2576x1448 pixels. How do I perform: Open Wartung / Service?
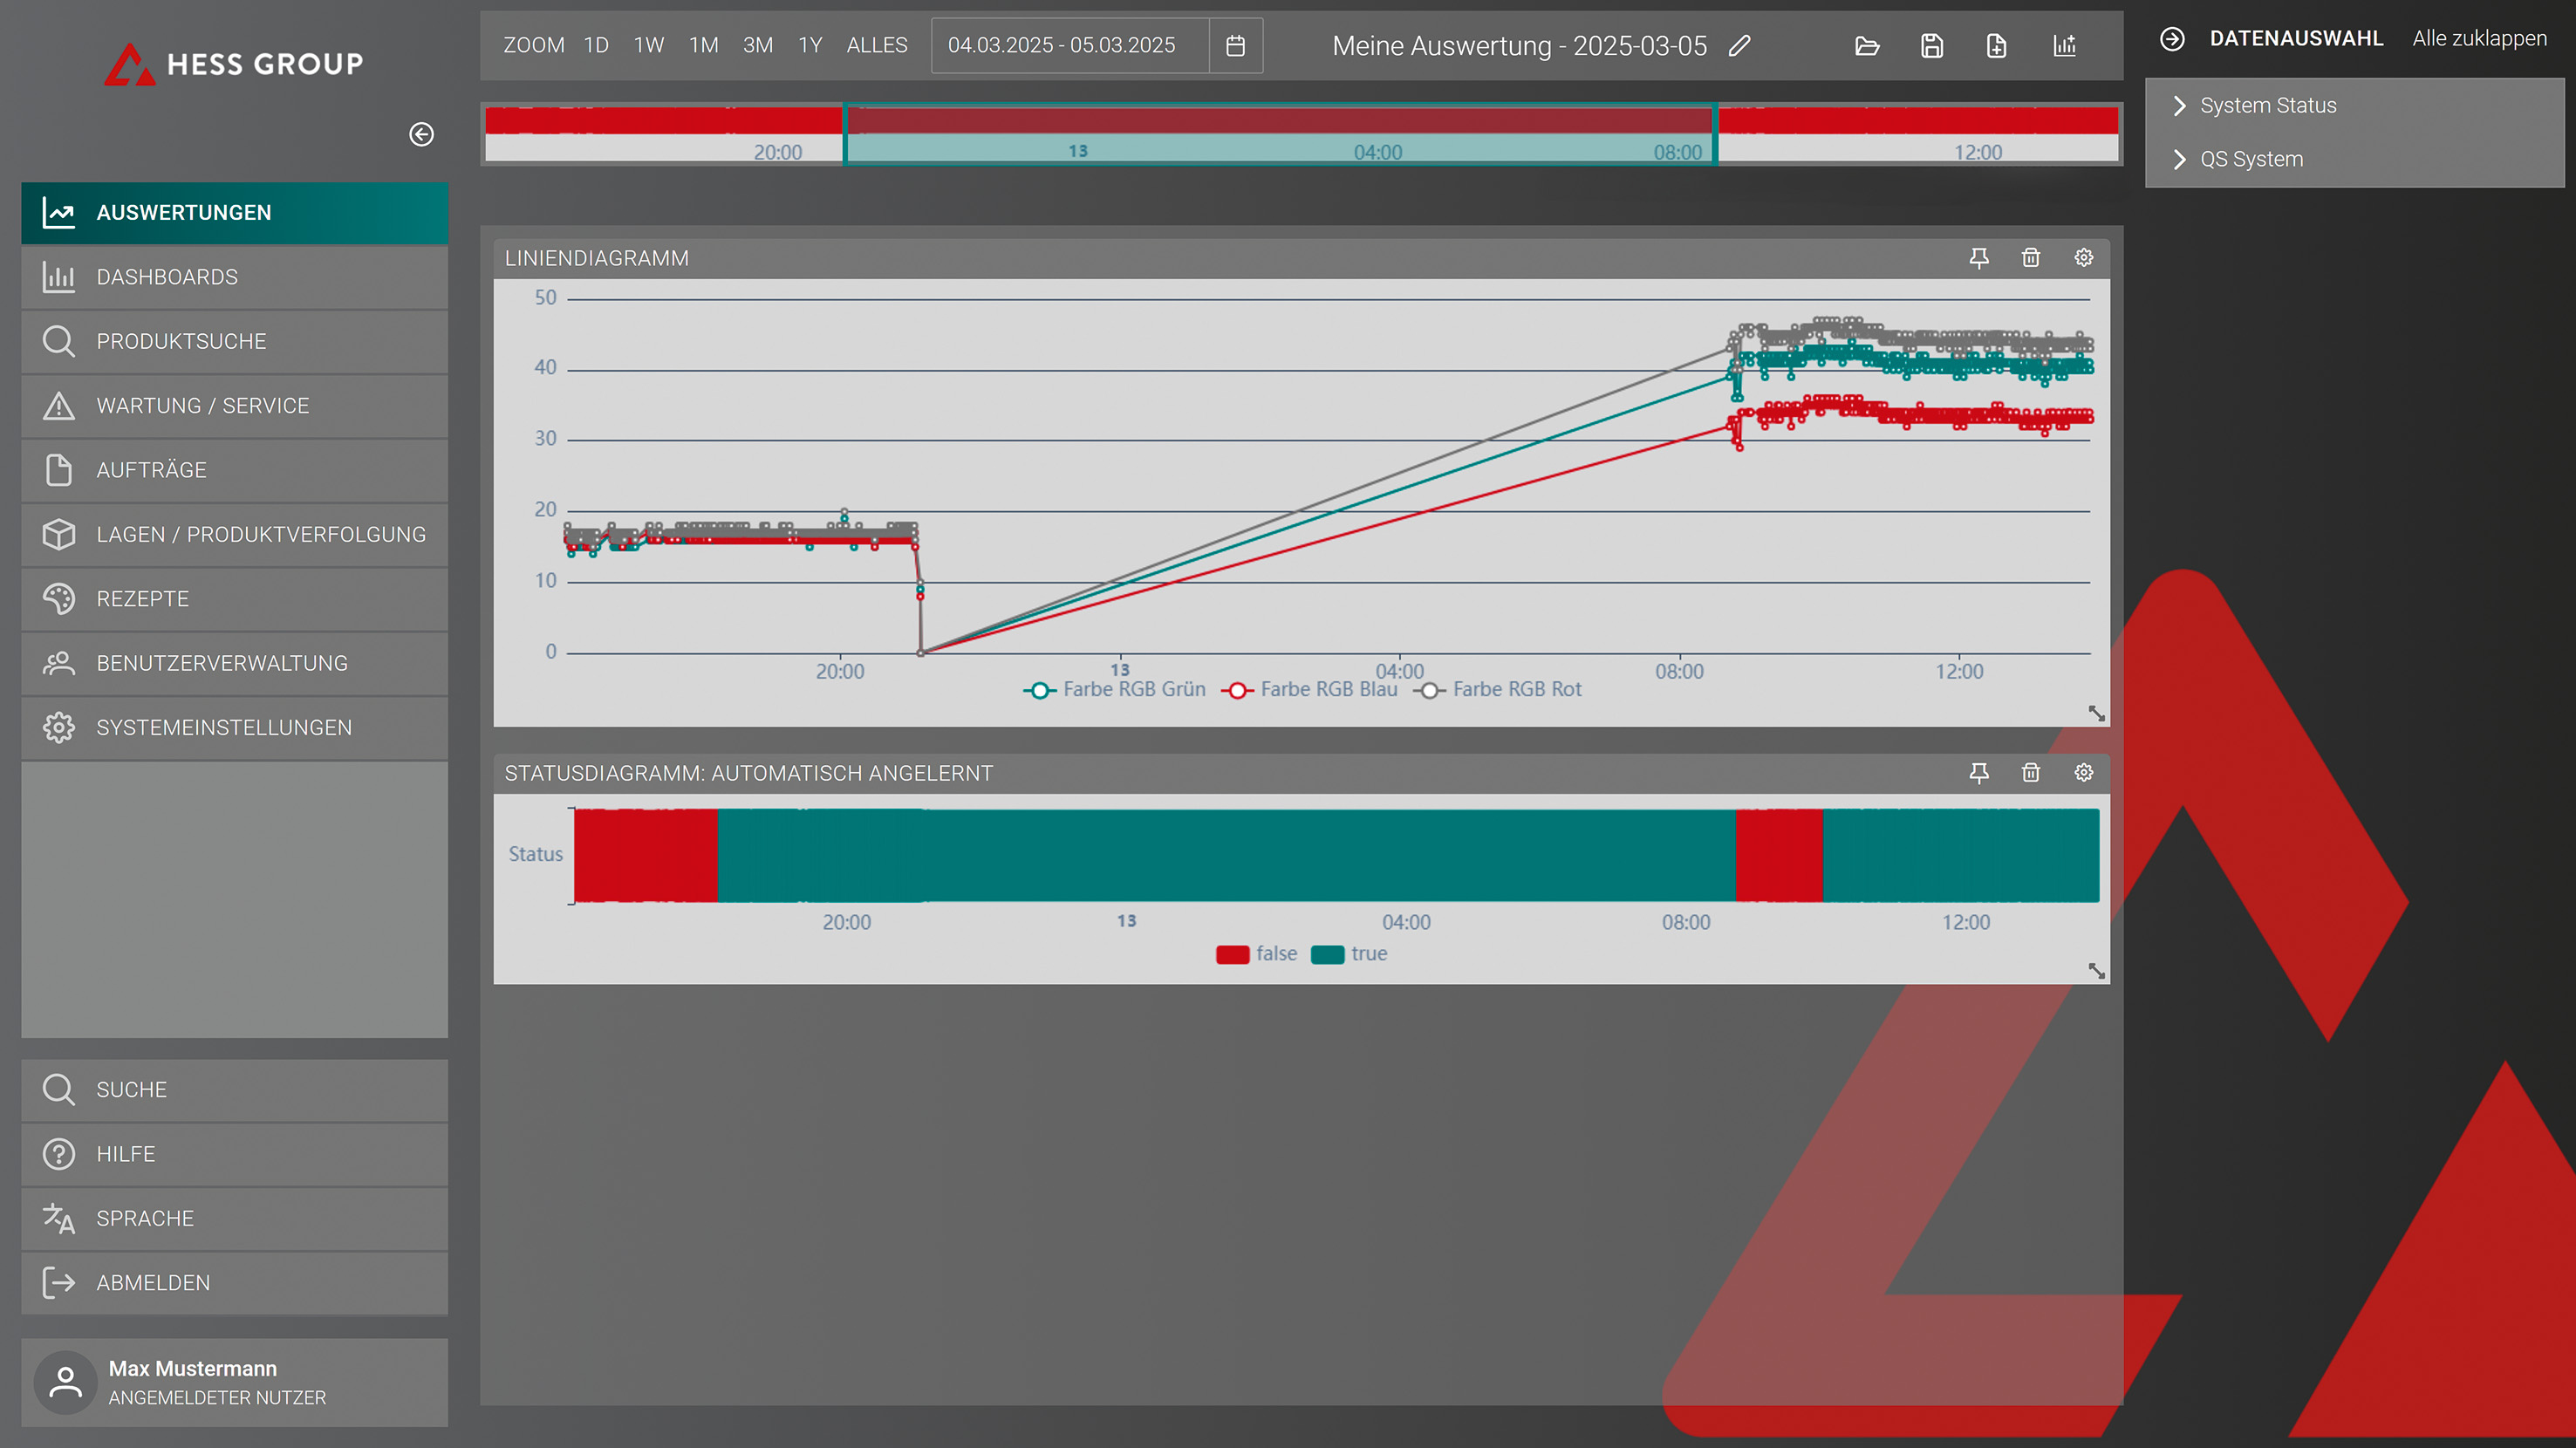234,406
